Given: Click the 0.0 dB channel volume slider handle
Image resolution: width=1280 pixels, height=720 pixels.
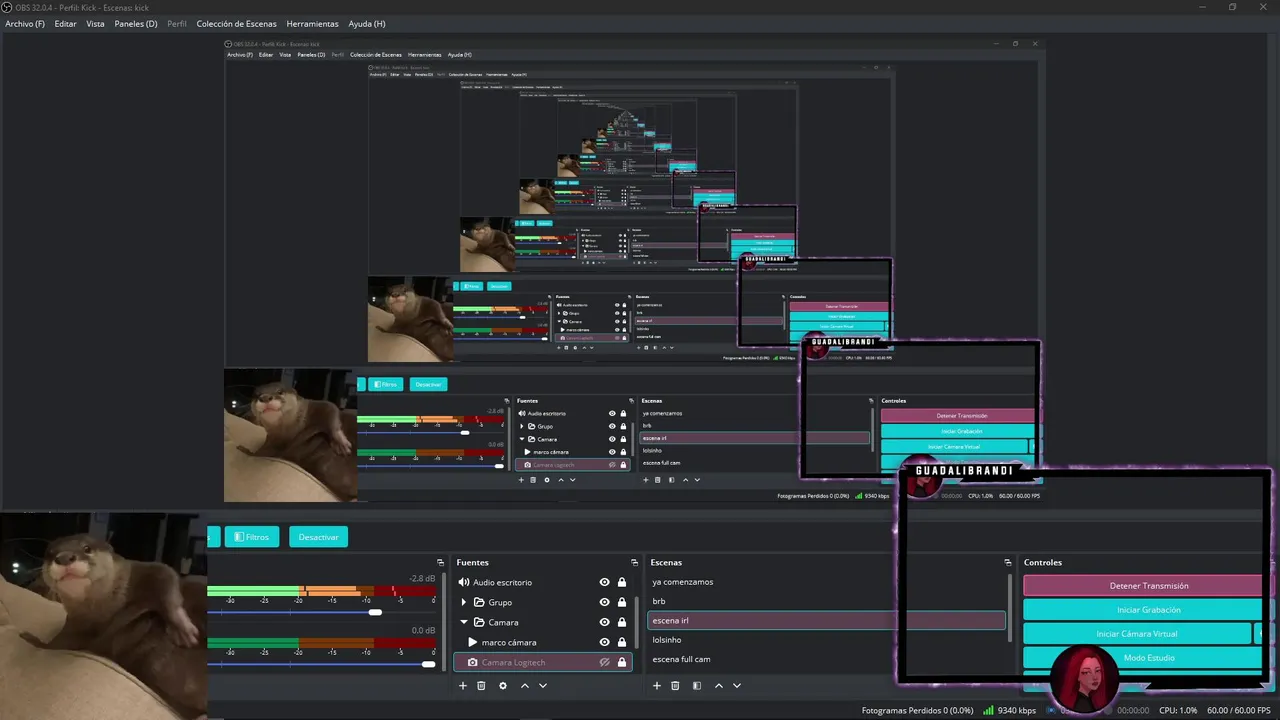Looking at the screenshot, I should tap(429, 664).
